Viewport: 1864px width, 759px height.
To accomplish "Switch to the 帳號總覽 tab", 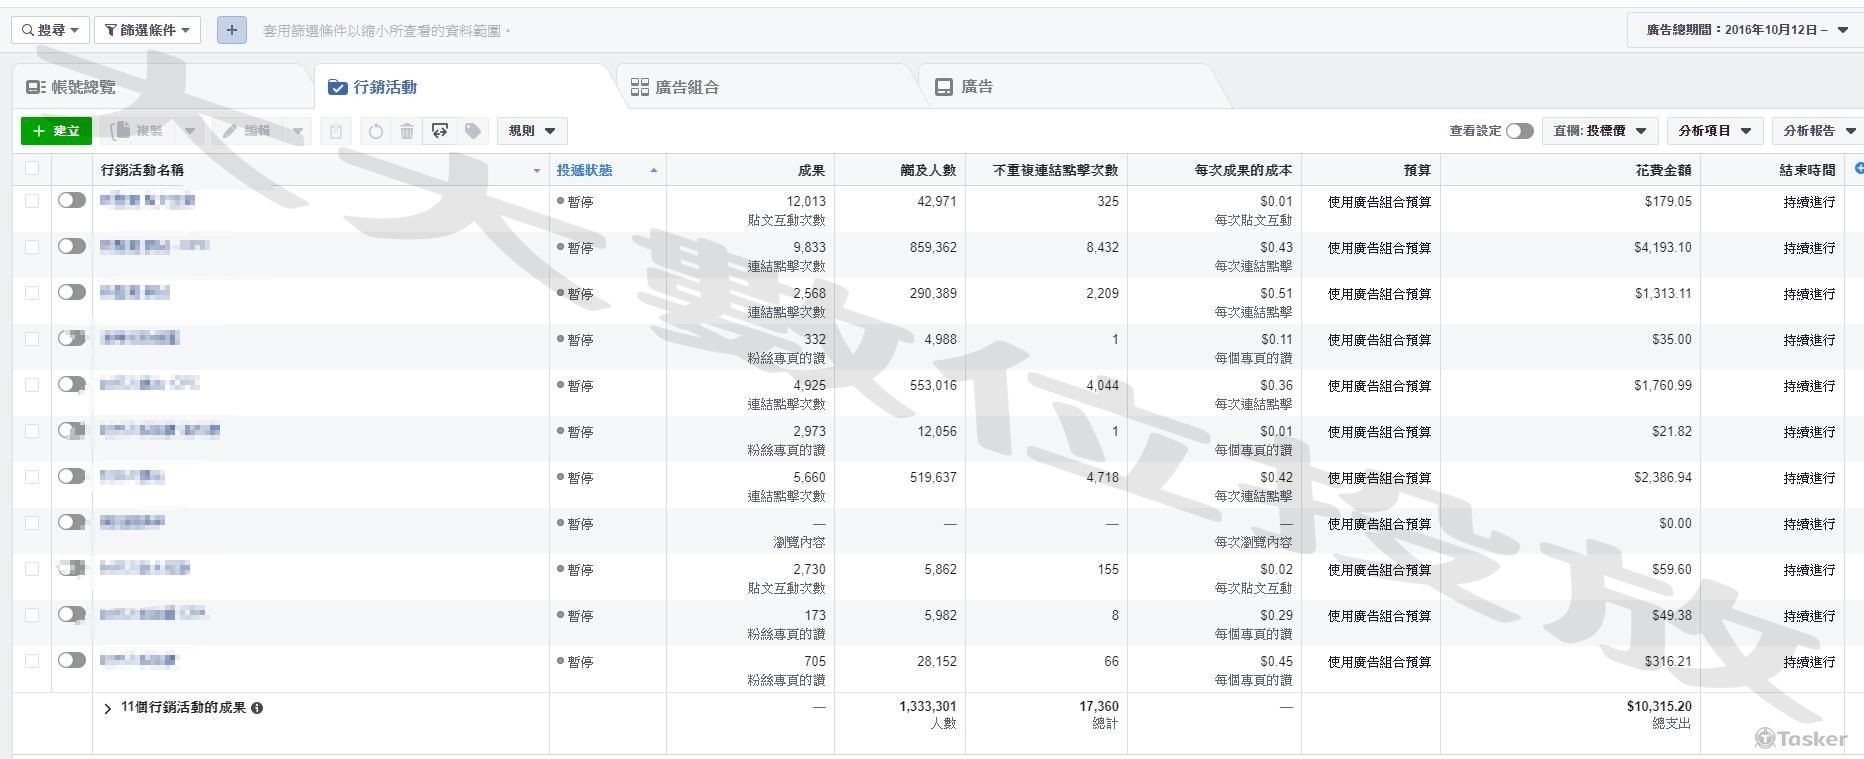I will click(83, 87).
